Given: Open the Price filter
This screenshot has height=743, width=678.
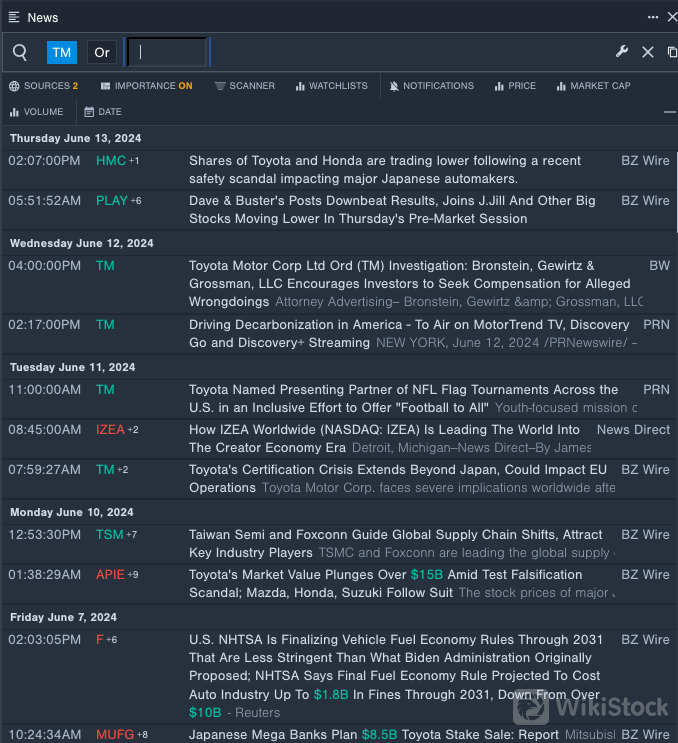Looking at the screenshot, I should pyautogui.click(x=515, y=86).
